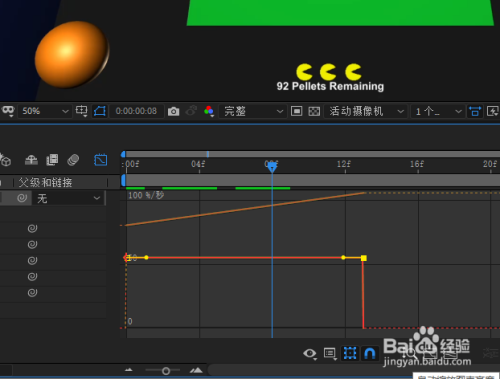Click the timeline zoom out mountain icon

129,370
